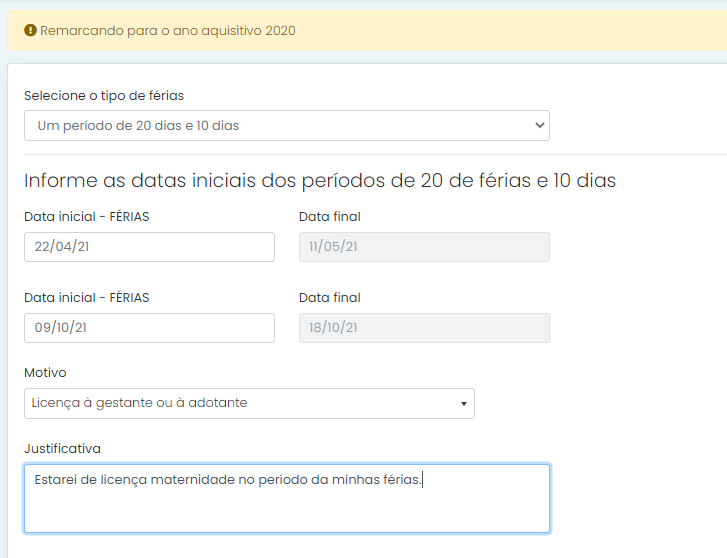727x558 pixels.
Task: Click the 'Informe as datas iniciais' heading
Action: tap(320, 180)
